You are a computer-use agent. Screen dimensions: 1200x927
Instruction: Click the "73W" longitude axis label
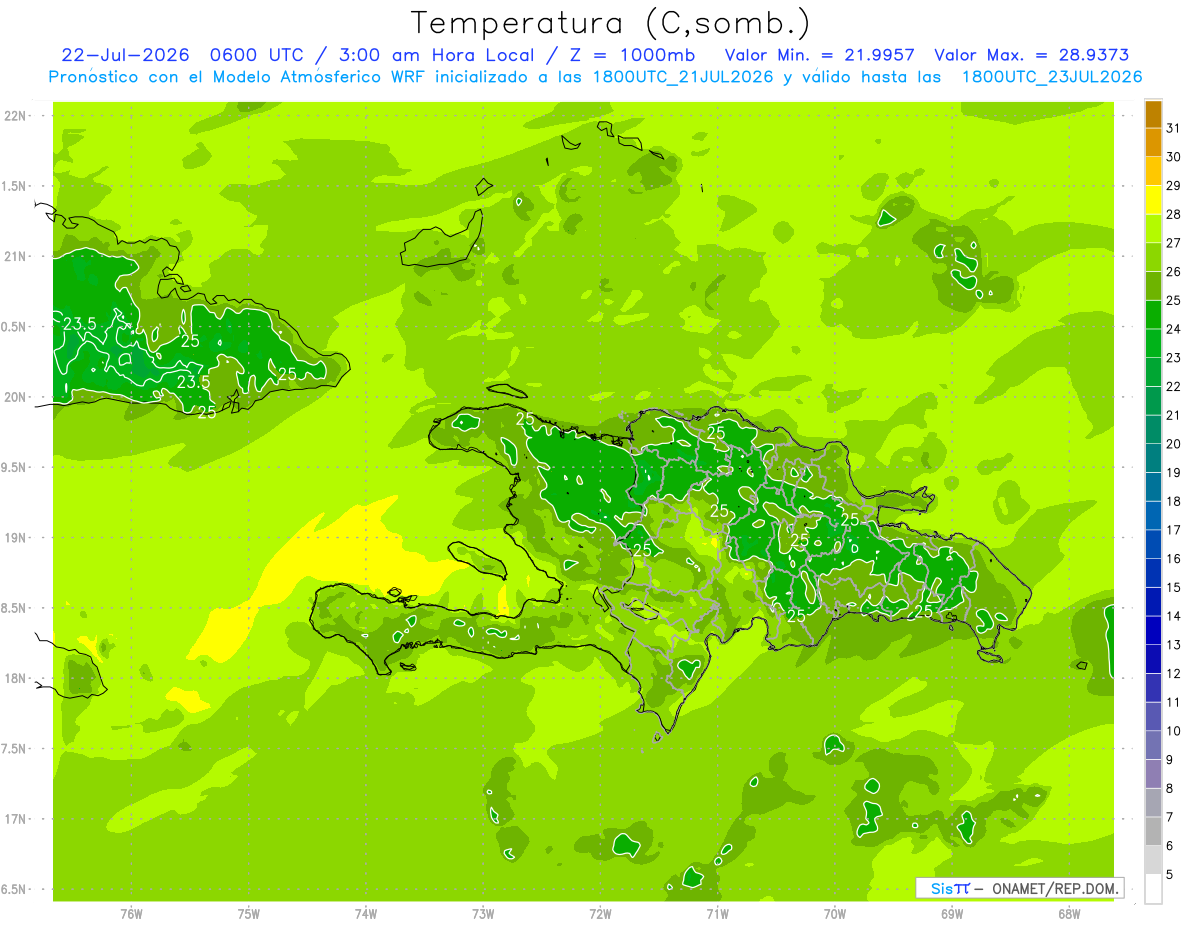pyautogui.click(x=483, y=913)
